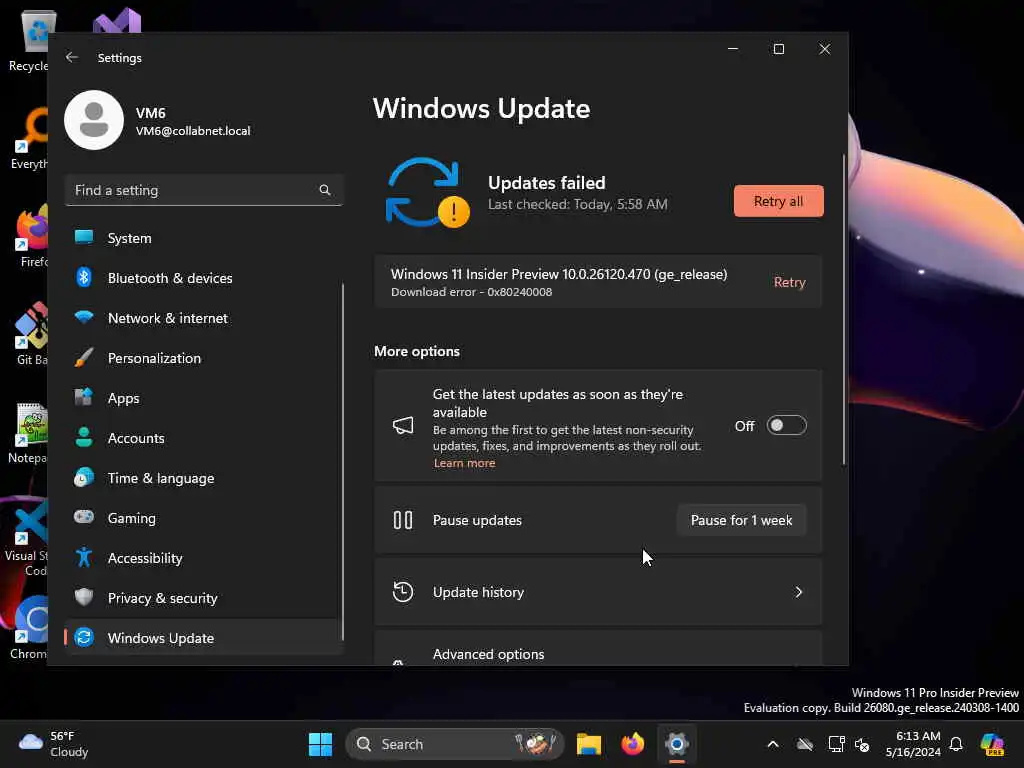Click the taskbar Search box
1024x768 pixels.
[455, 744]
